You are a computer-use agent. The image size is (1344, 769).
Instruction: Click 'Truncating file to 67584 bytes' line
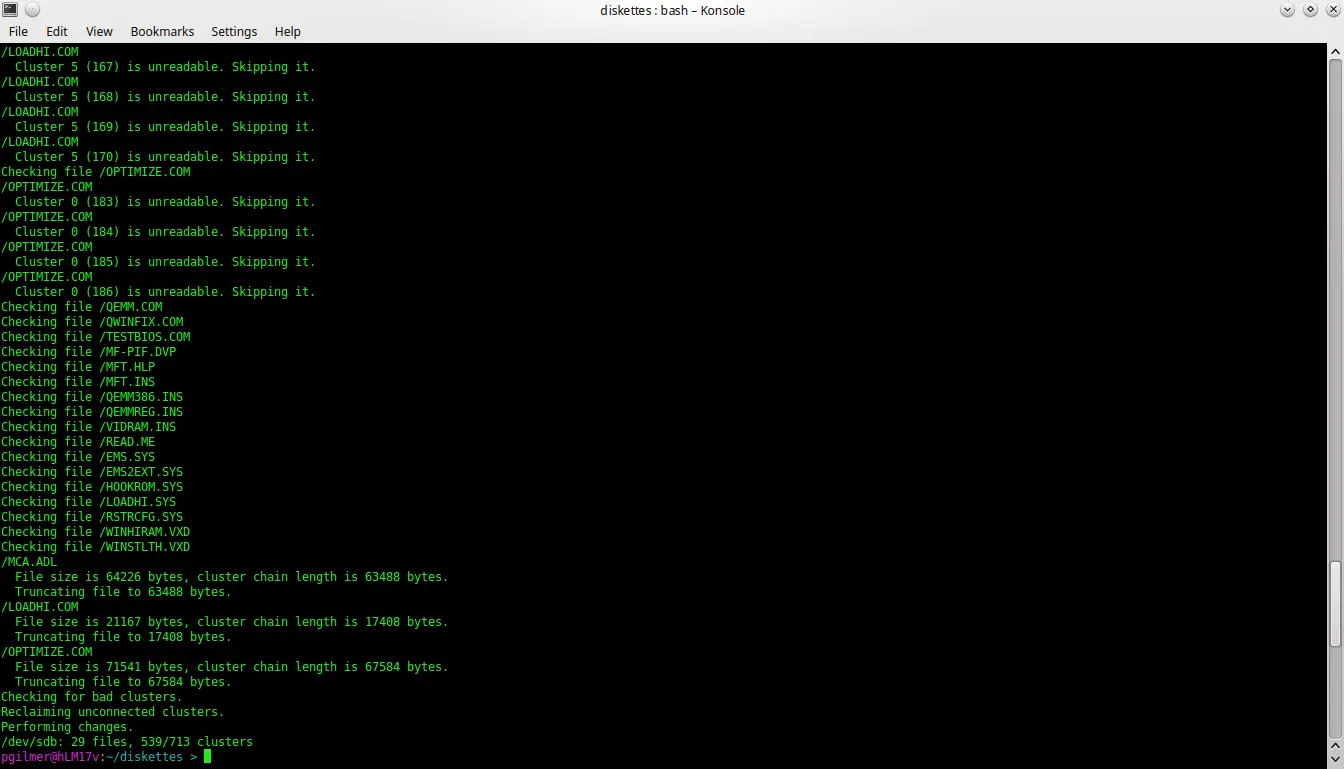coord(123,682)
